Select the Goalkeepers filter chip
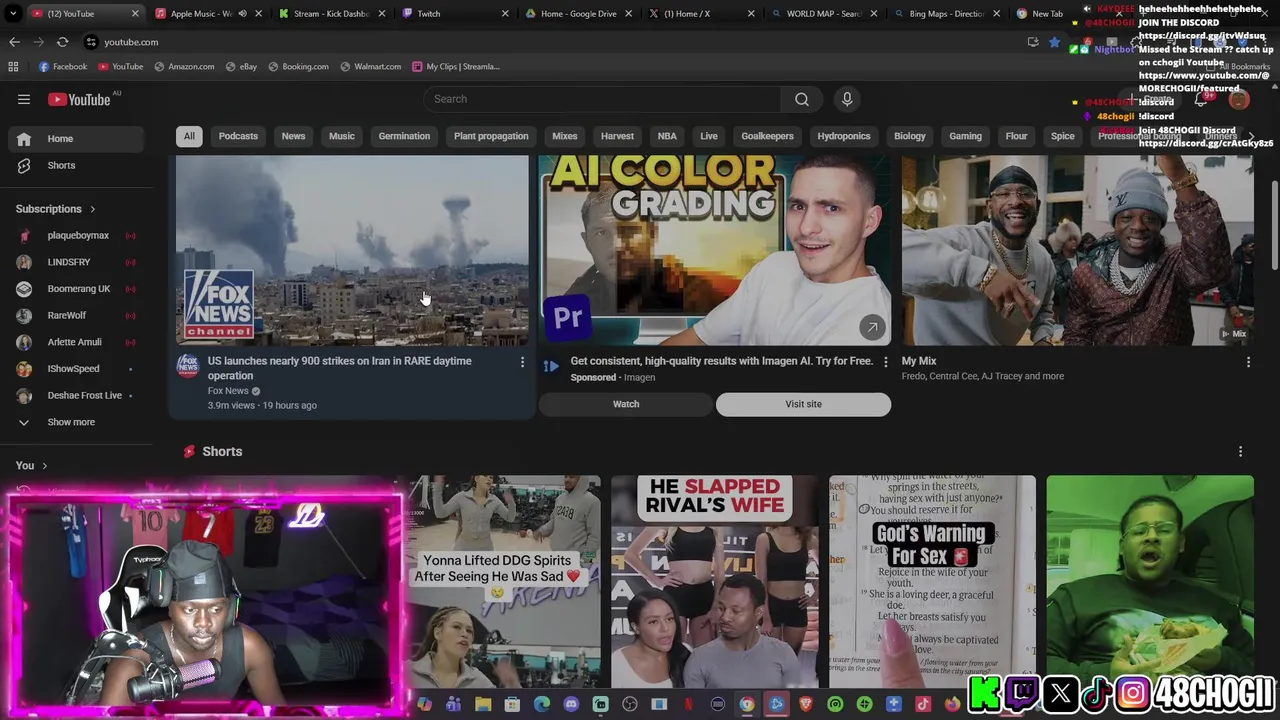This screenshot has width=1280, height=720. [767, 136]
